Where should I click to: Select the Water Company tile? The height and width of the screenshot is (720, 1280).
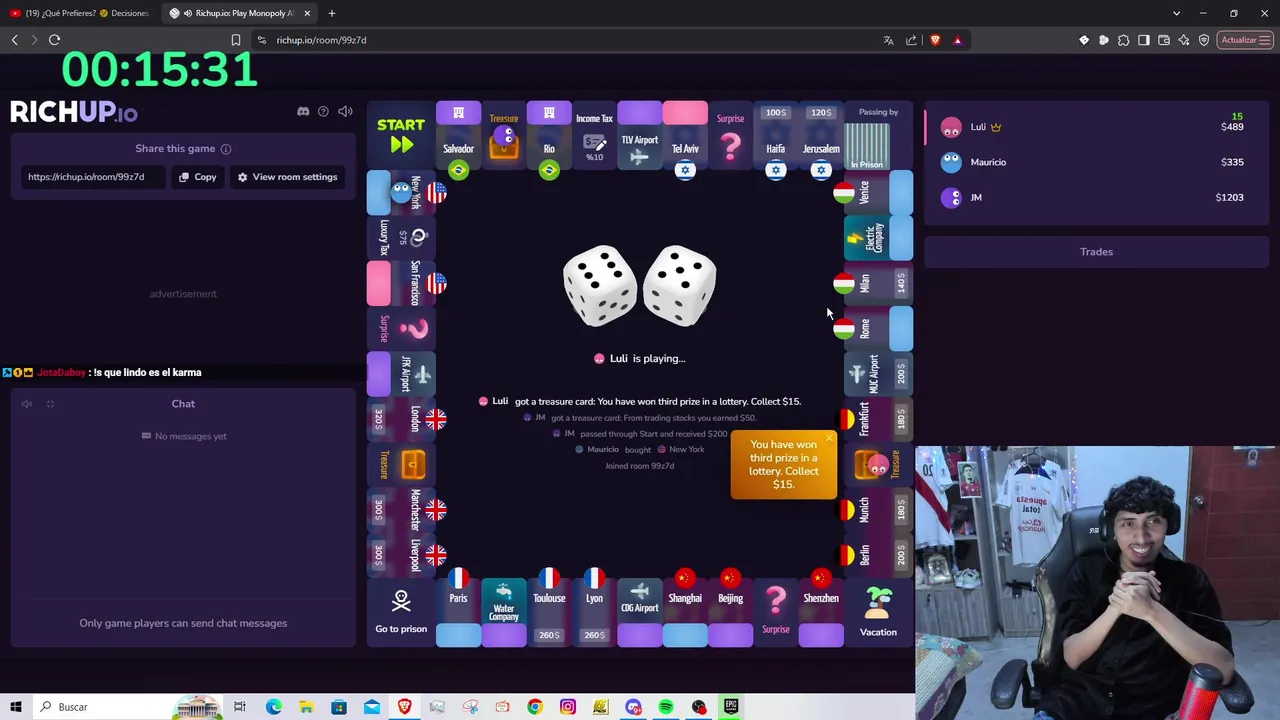504,612
